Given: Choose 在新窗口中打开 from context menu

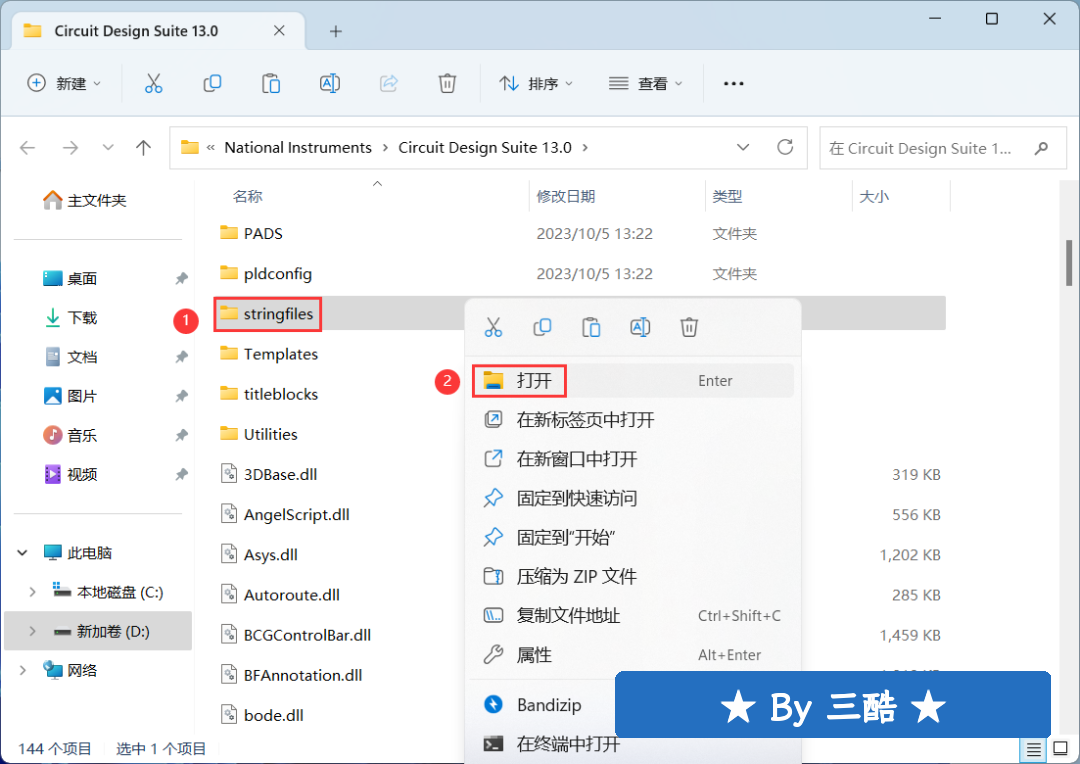Looking at the screenshot, I should (633, 459).
